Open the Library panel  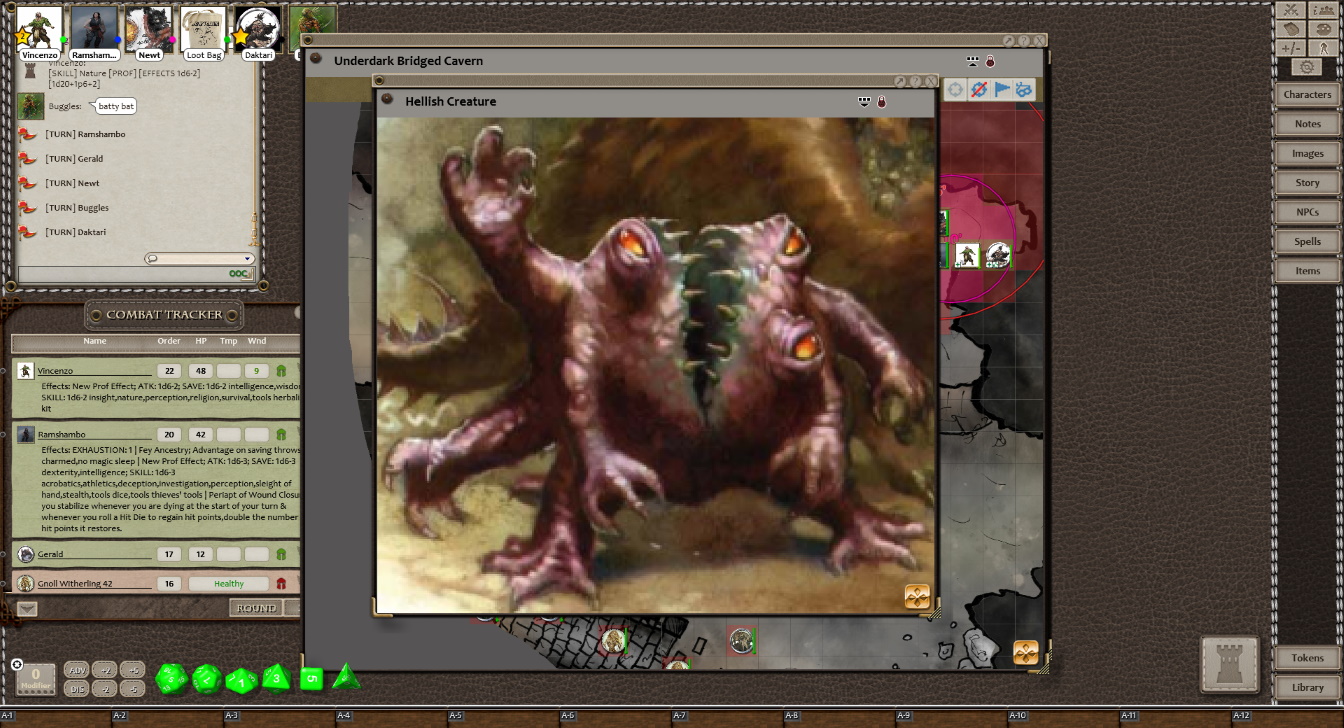point(1307,687)
